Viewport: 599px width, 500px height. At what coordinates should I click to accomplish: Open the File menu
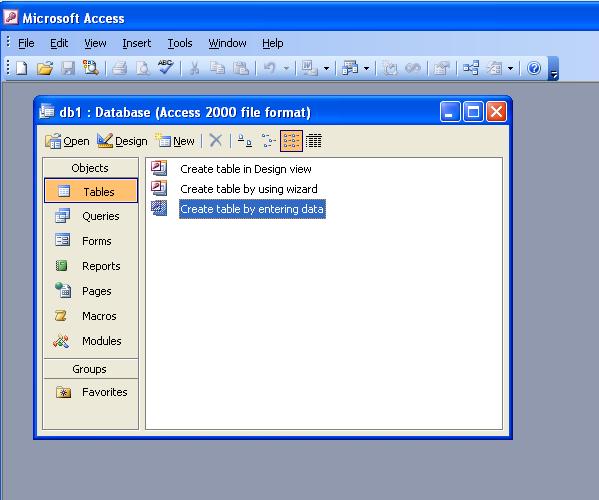tap(26, 44)
